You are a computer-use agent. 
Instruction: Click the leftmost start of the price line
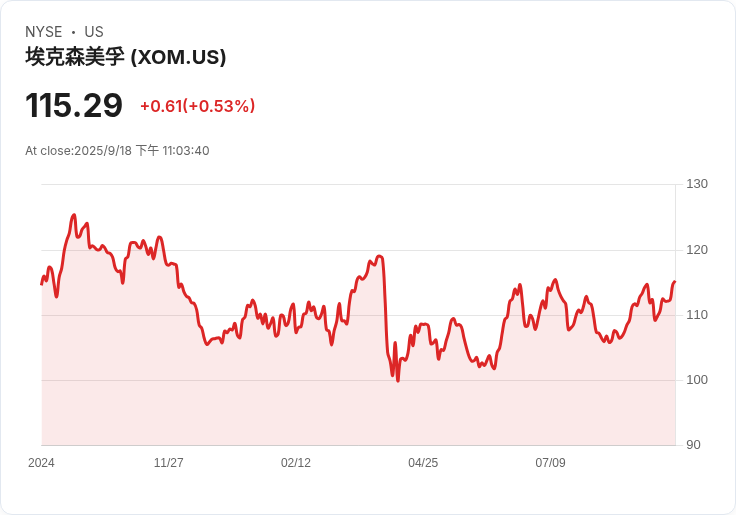point(42,284)
